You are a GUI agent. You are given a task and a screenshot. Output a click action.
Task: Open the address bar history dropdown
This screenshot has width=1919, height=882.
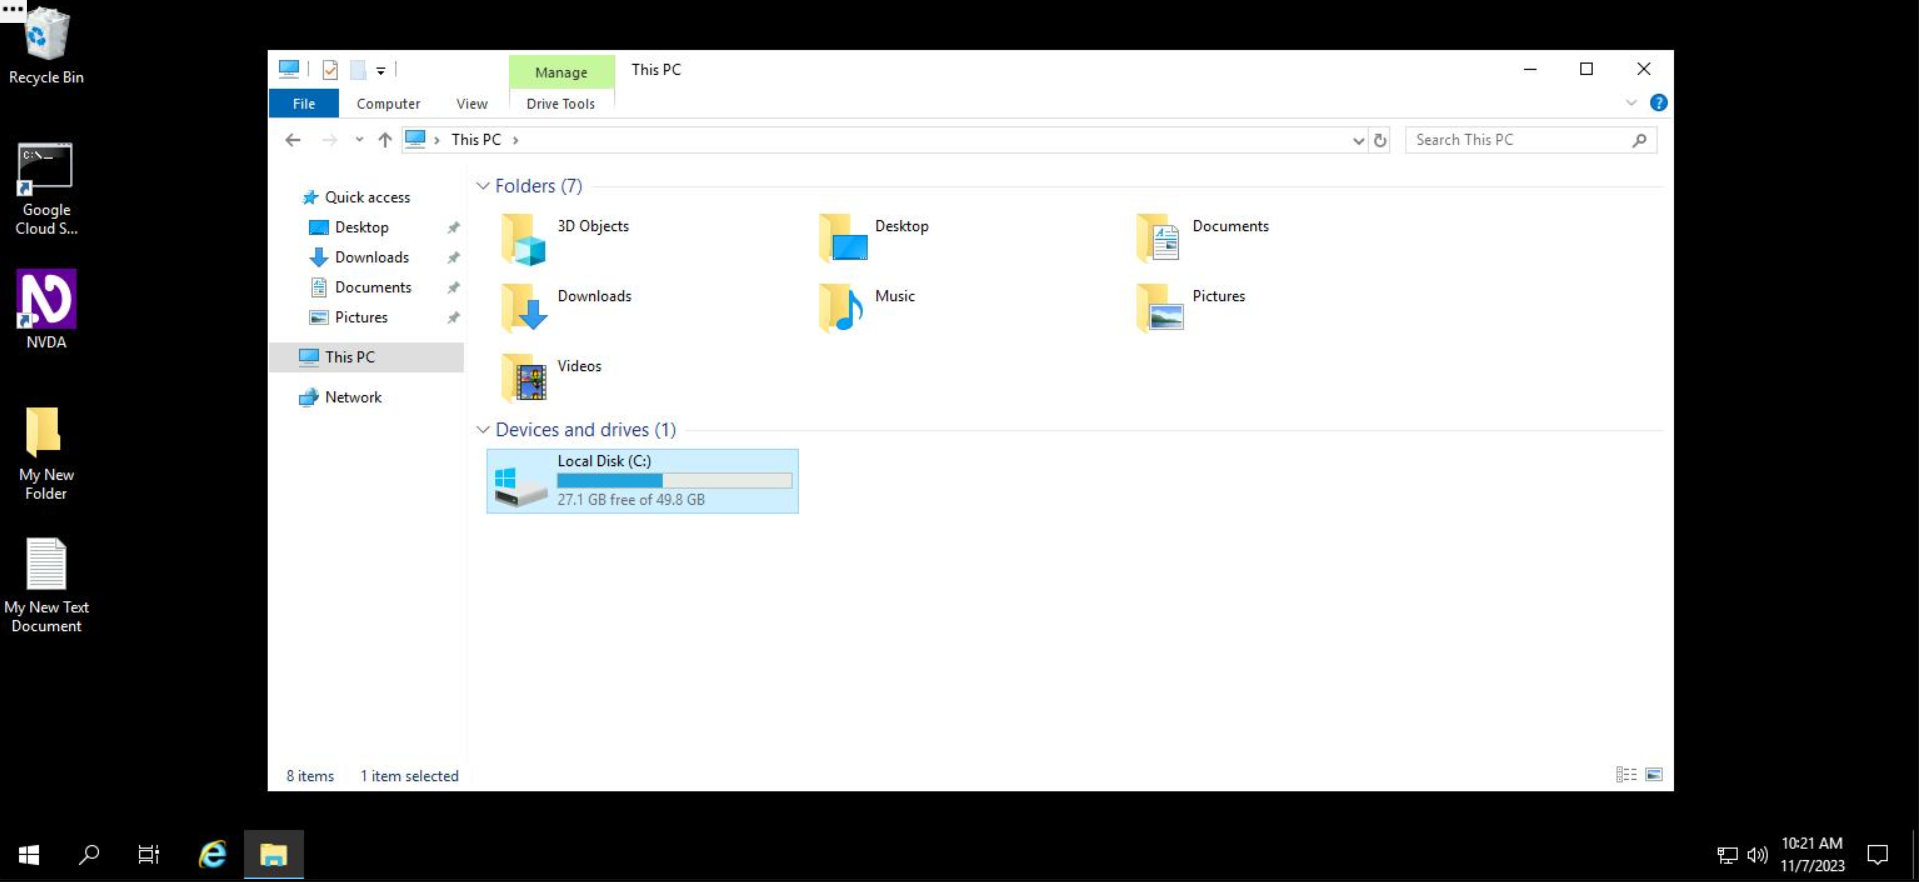(1358, 140)
